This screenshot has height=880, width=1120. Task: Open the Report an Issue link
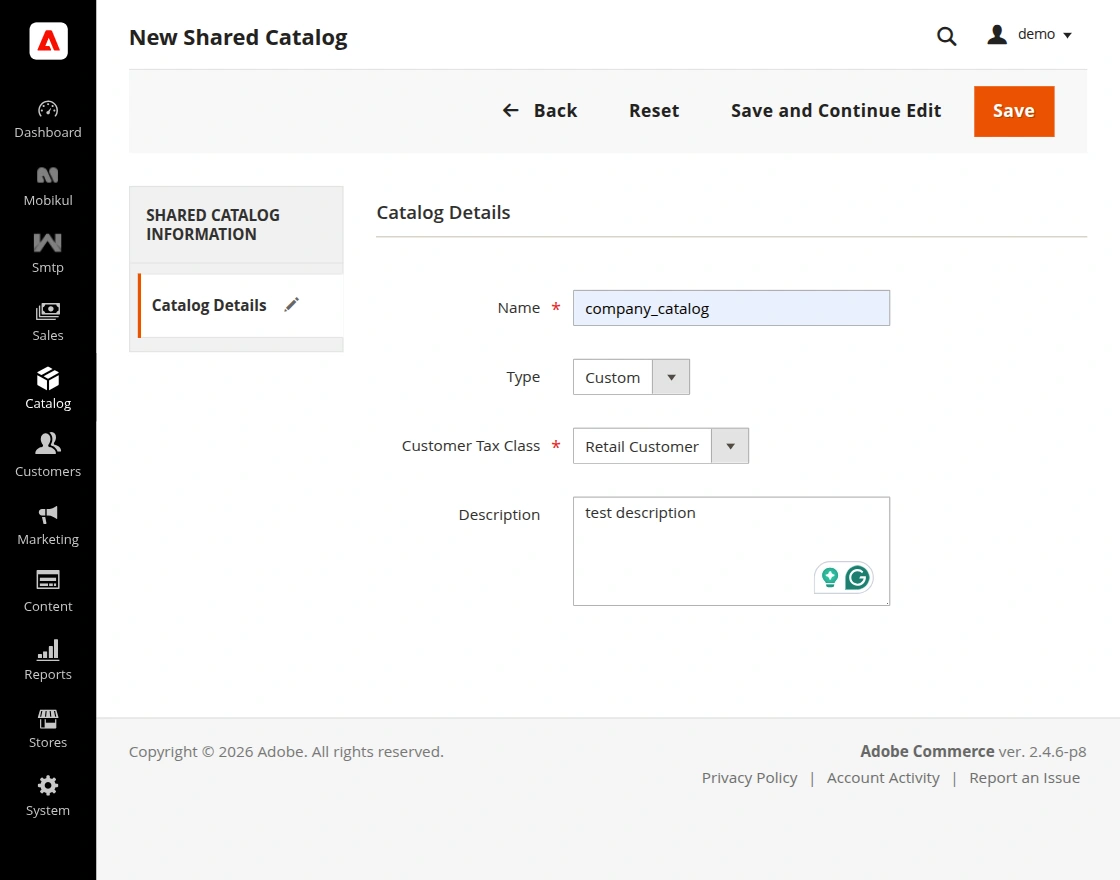click(1024, 778)
